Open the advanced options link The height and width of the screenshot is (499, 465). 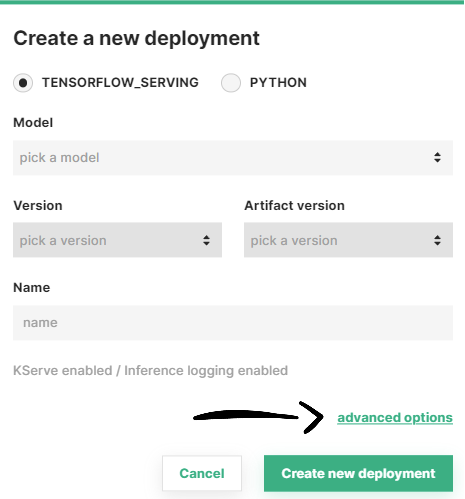click(x=395, y=418)
